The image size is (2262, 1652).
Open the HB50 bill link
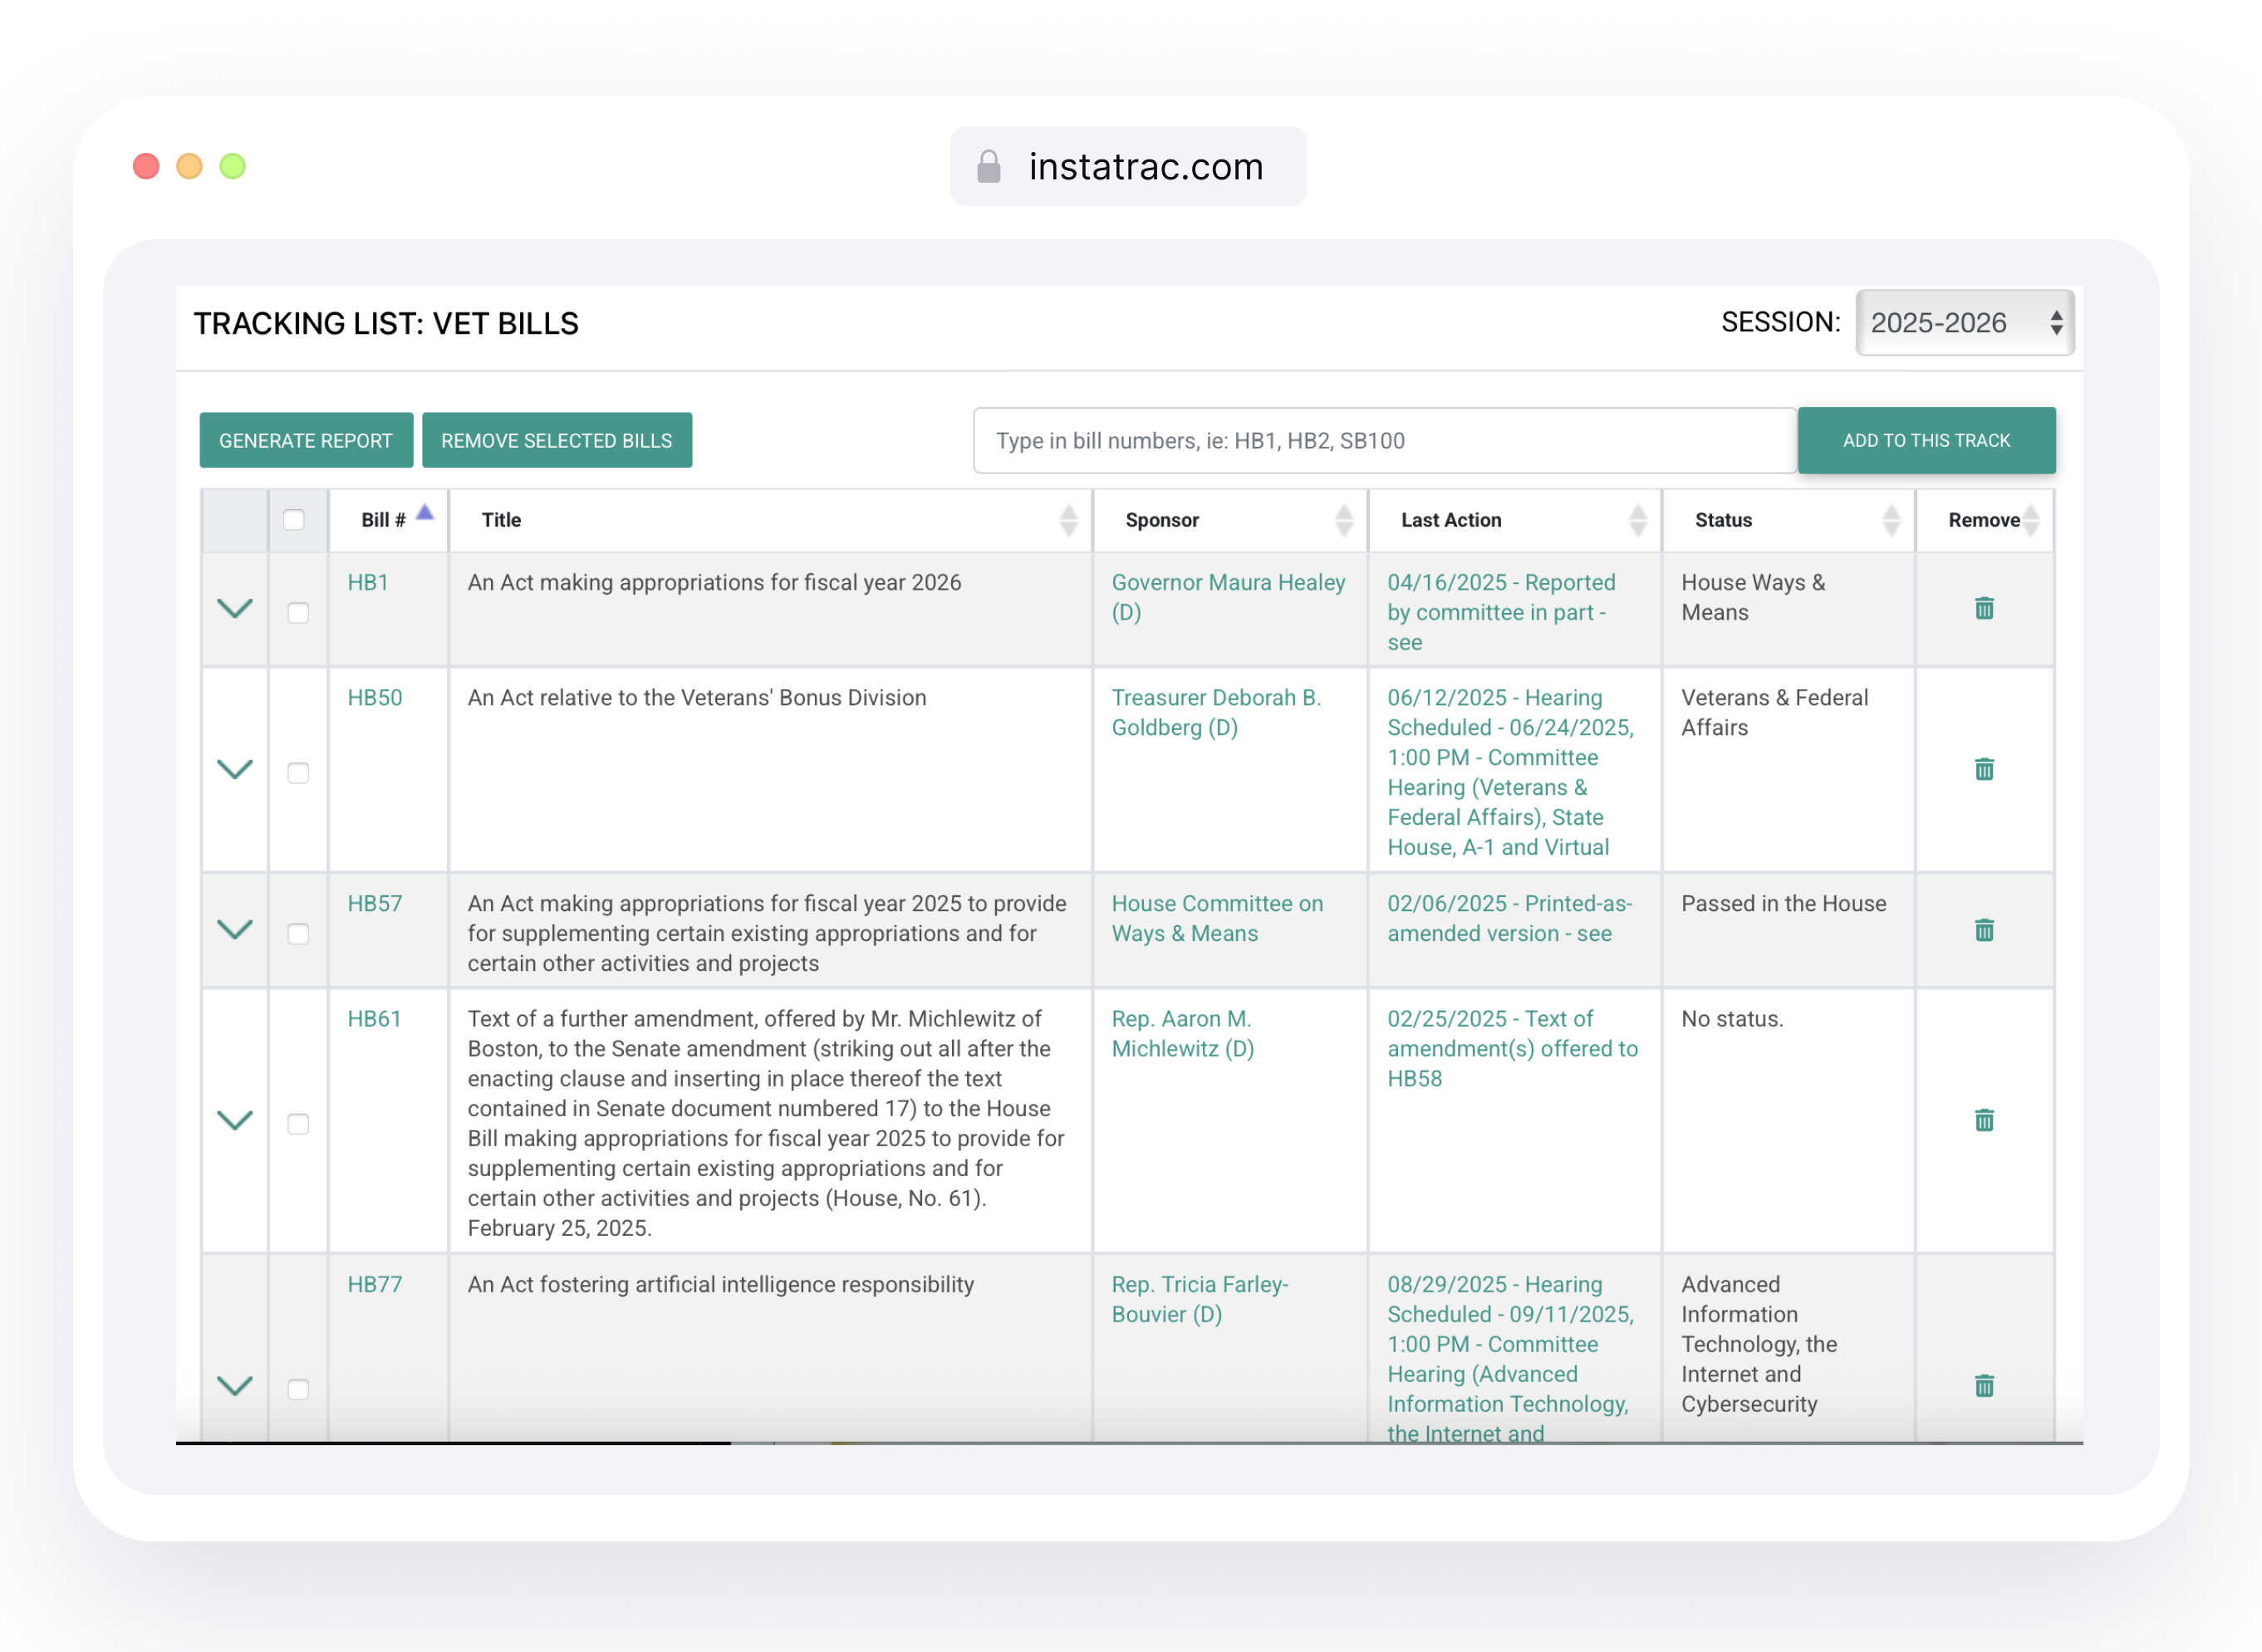pos(375,698)
